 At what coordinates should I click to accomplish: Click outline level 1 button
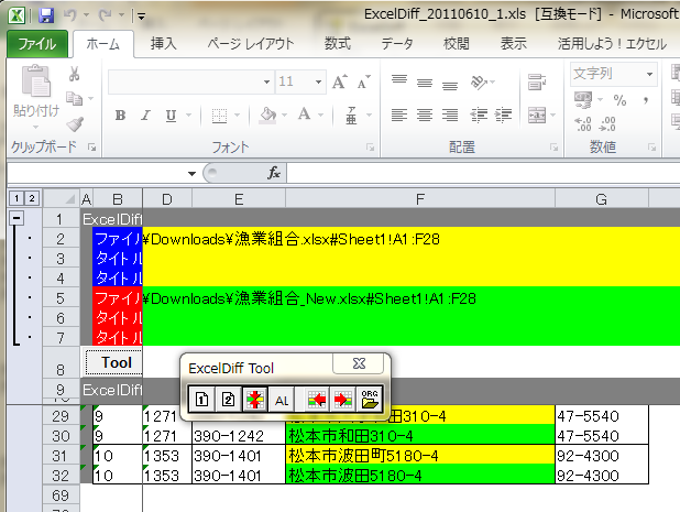[x=16, y=199]
